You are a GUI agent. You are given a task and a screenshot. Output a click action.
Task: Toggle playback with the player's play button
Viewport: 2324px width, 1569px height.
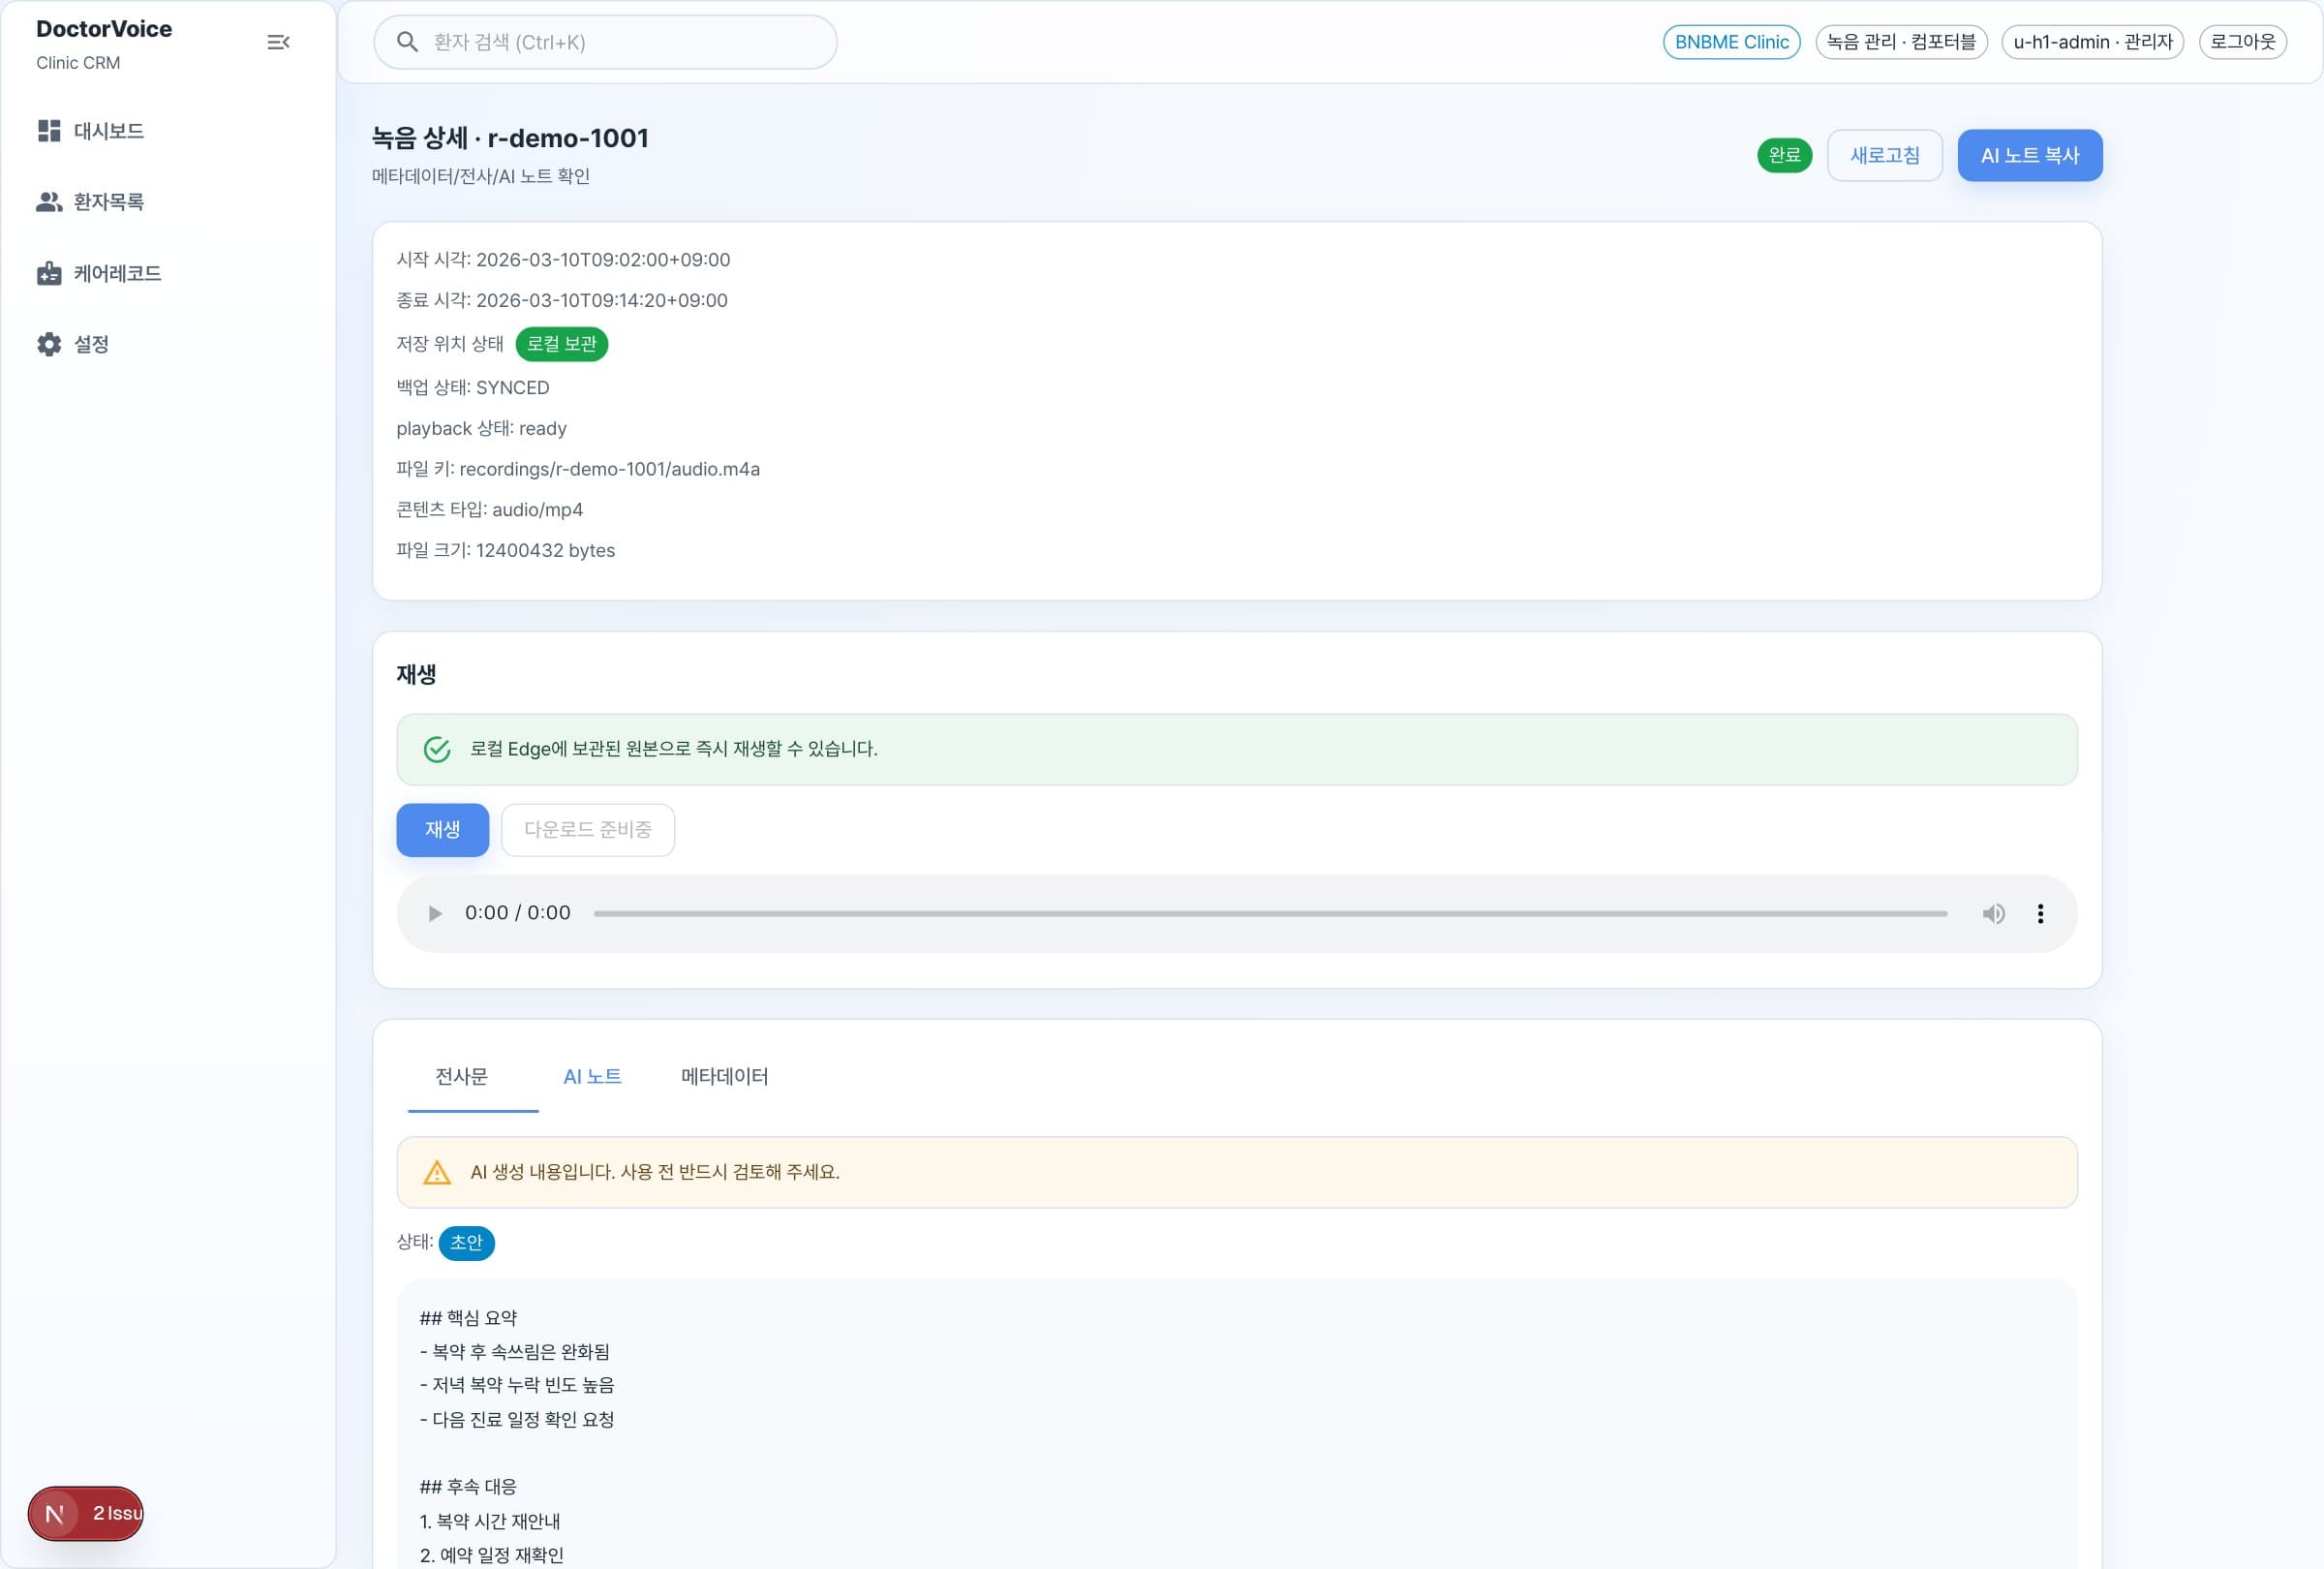coord(434,912)
